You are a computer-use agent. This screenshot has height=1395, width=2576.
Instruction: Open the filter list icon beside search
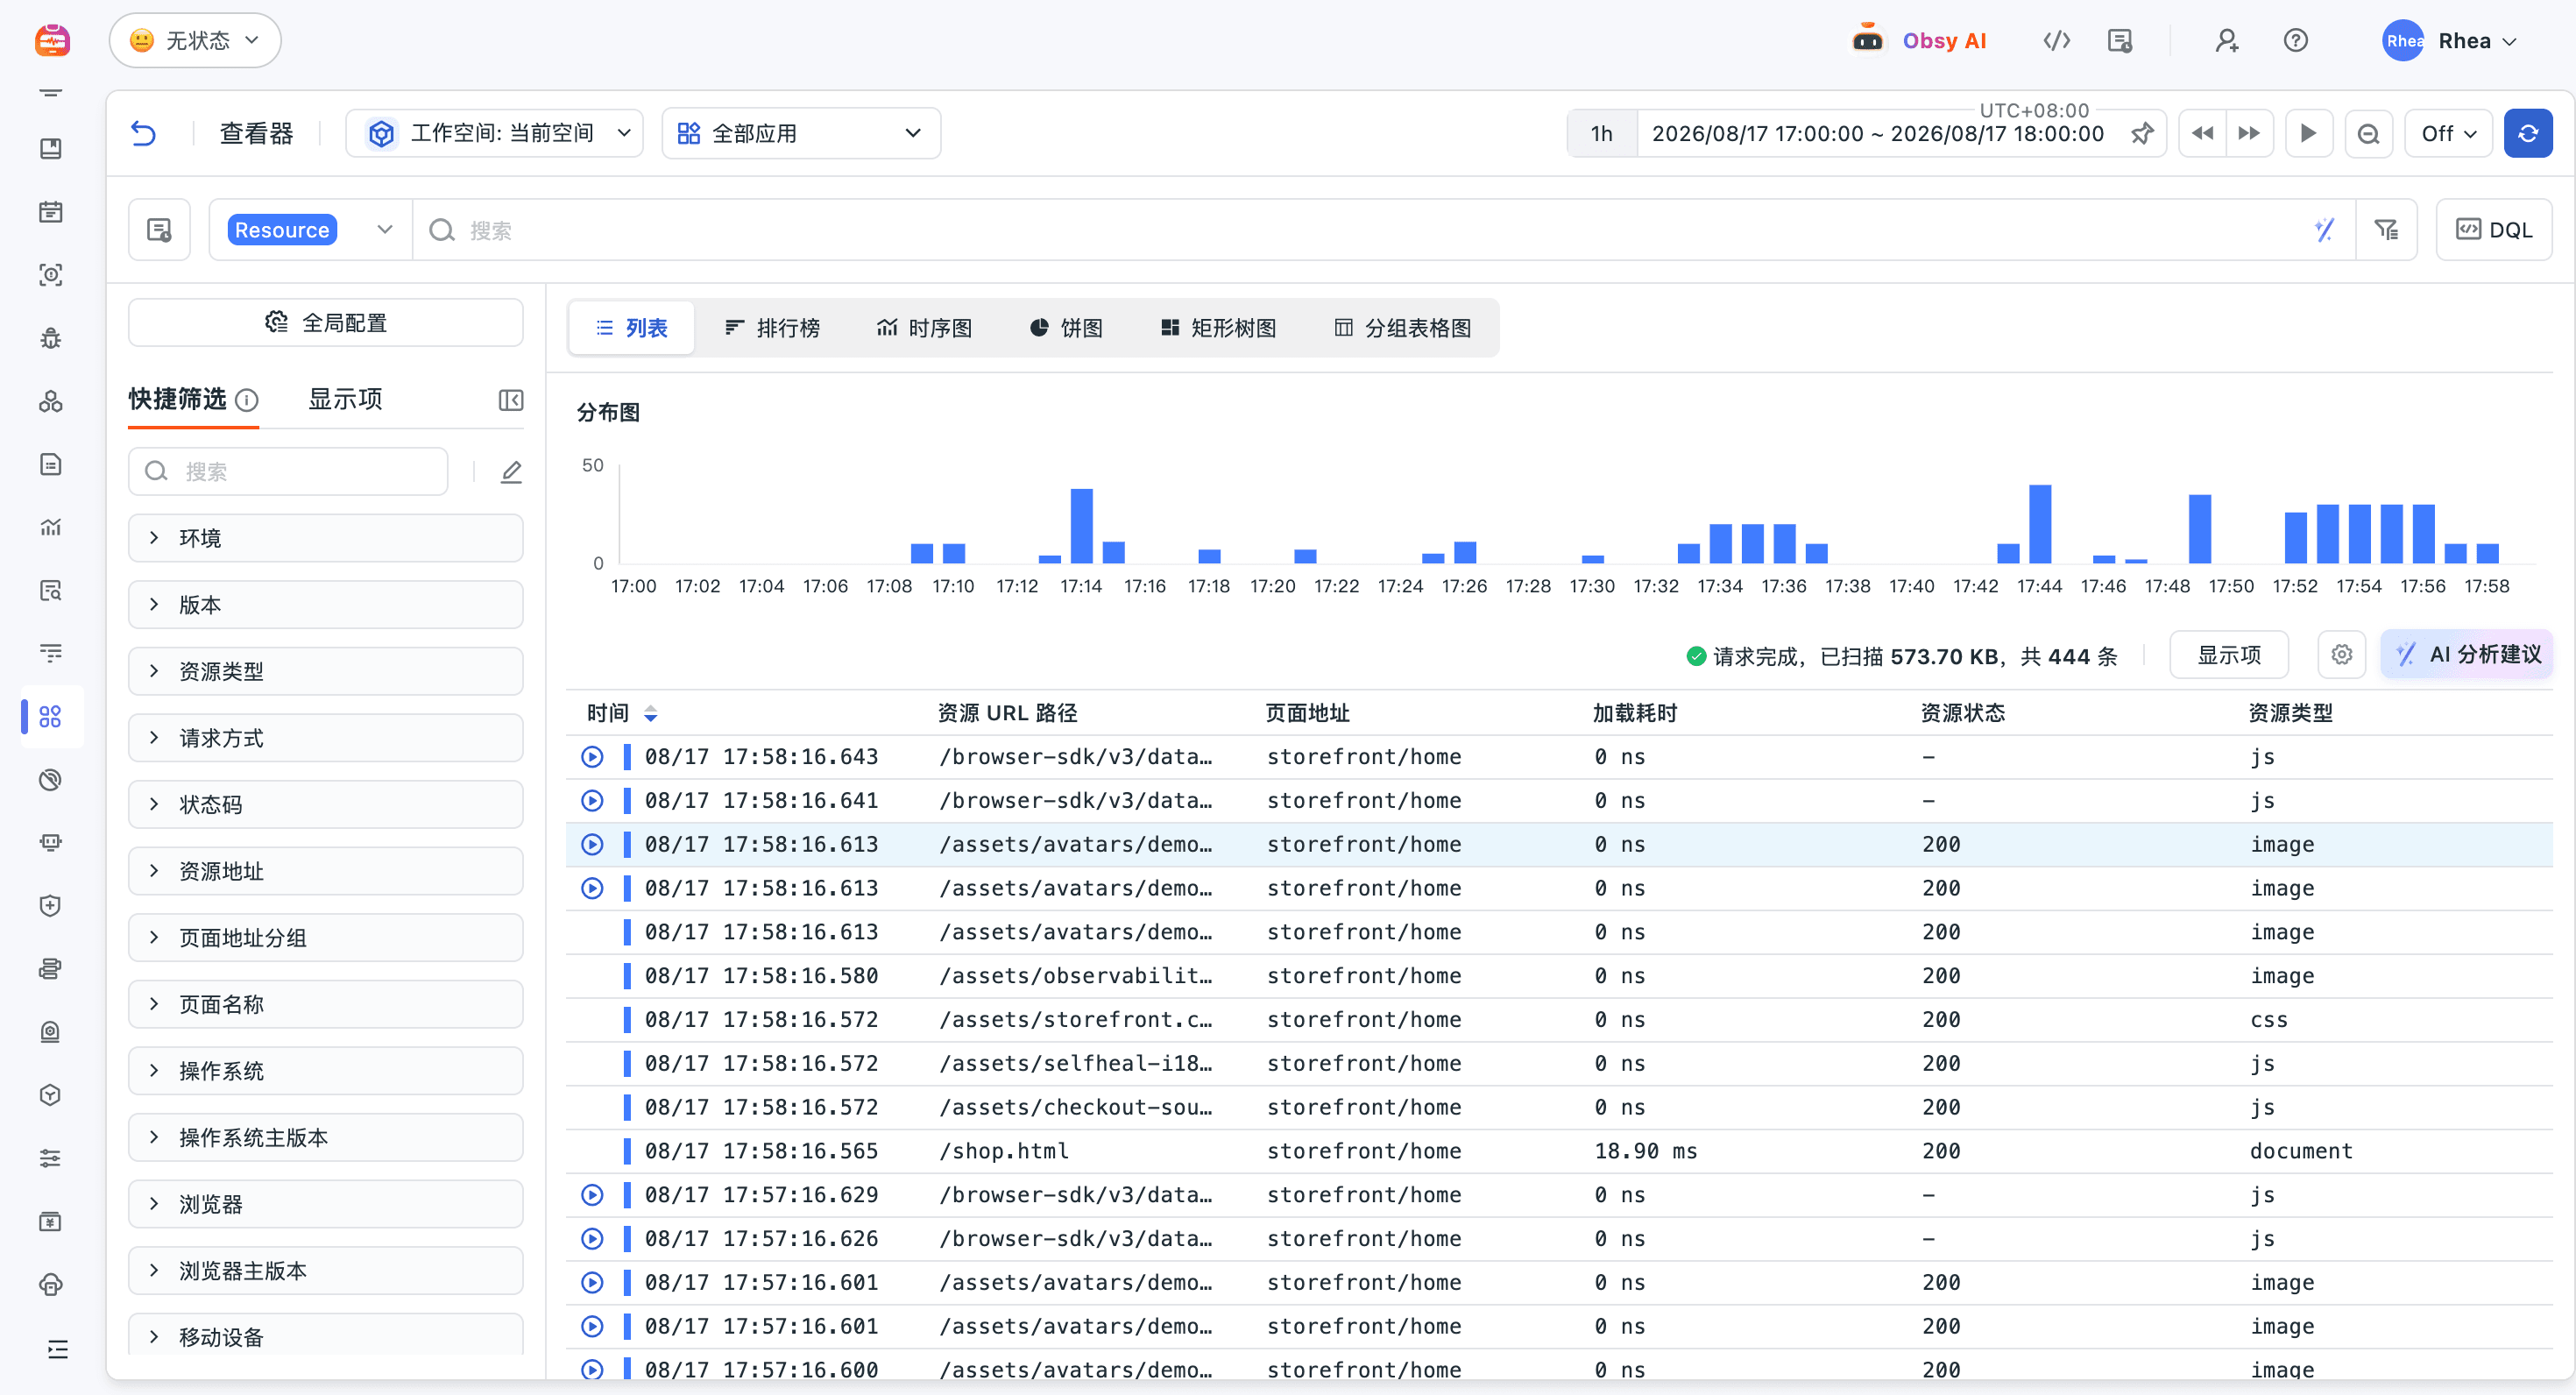click(2386, 230)
